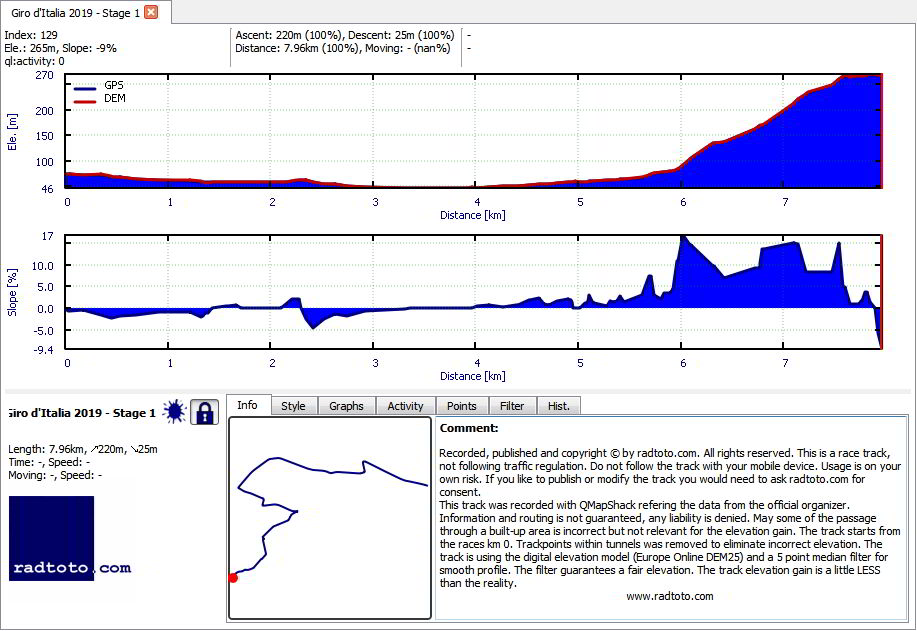The height and width of the screenshot is (631, 917).
Task: Select the Activity tab
Action: point(405,406)
